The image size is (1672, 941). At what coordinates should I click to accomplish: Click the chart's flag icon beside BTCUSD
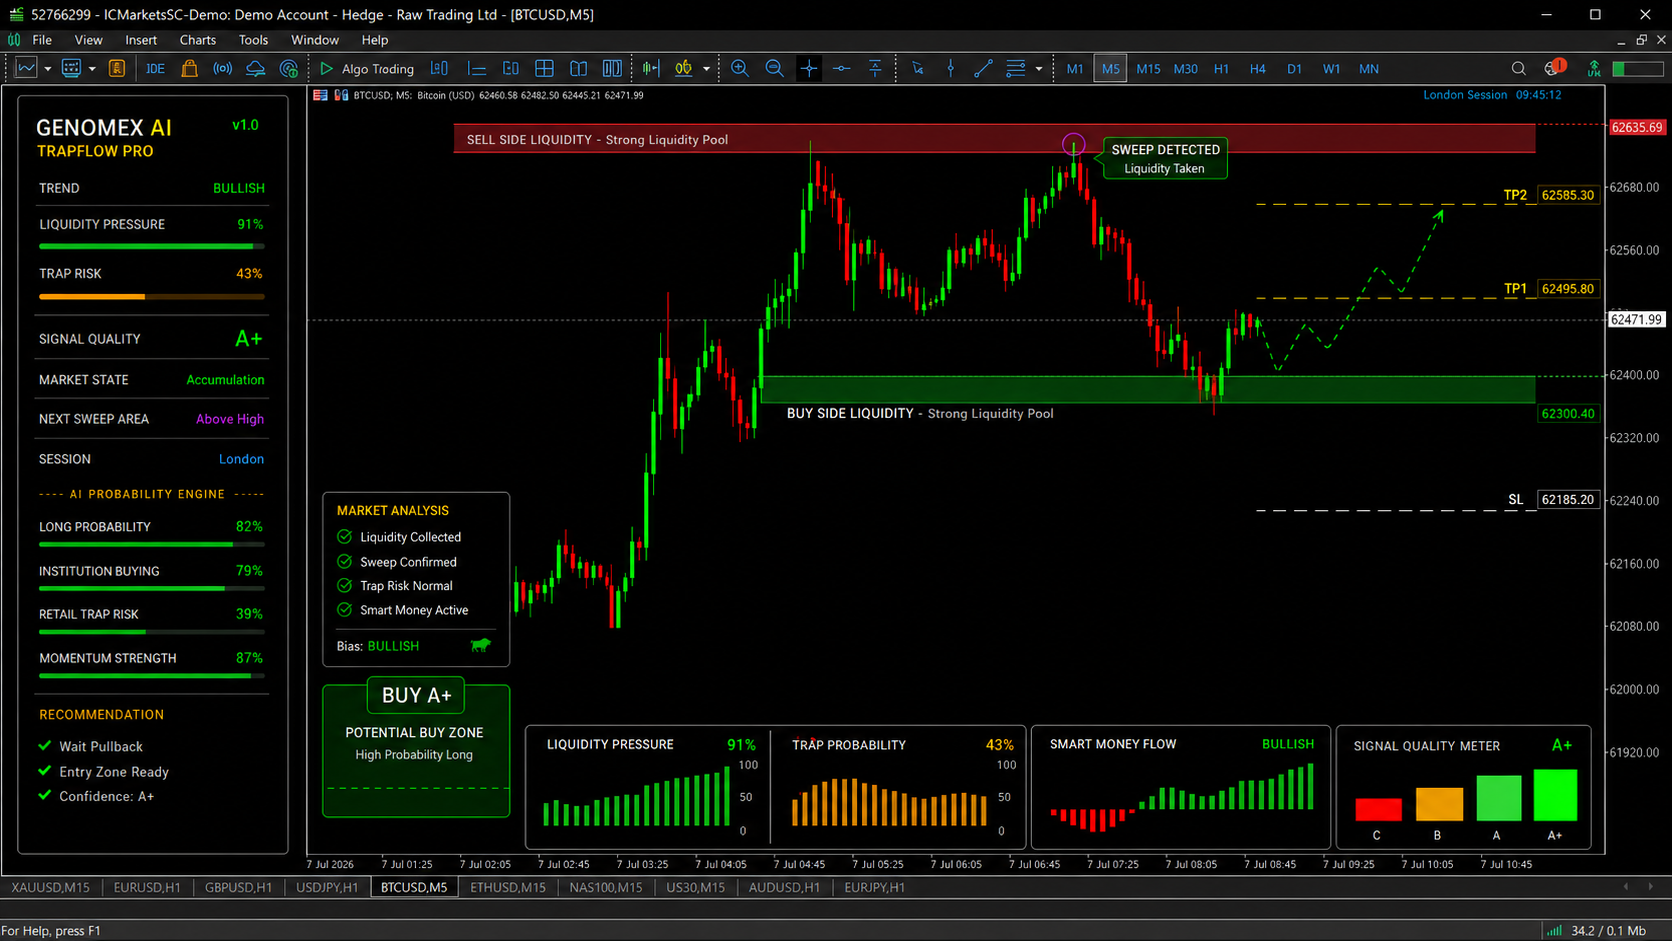click(x=320, y=95)
